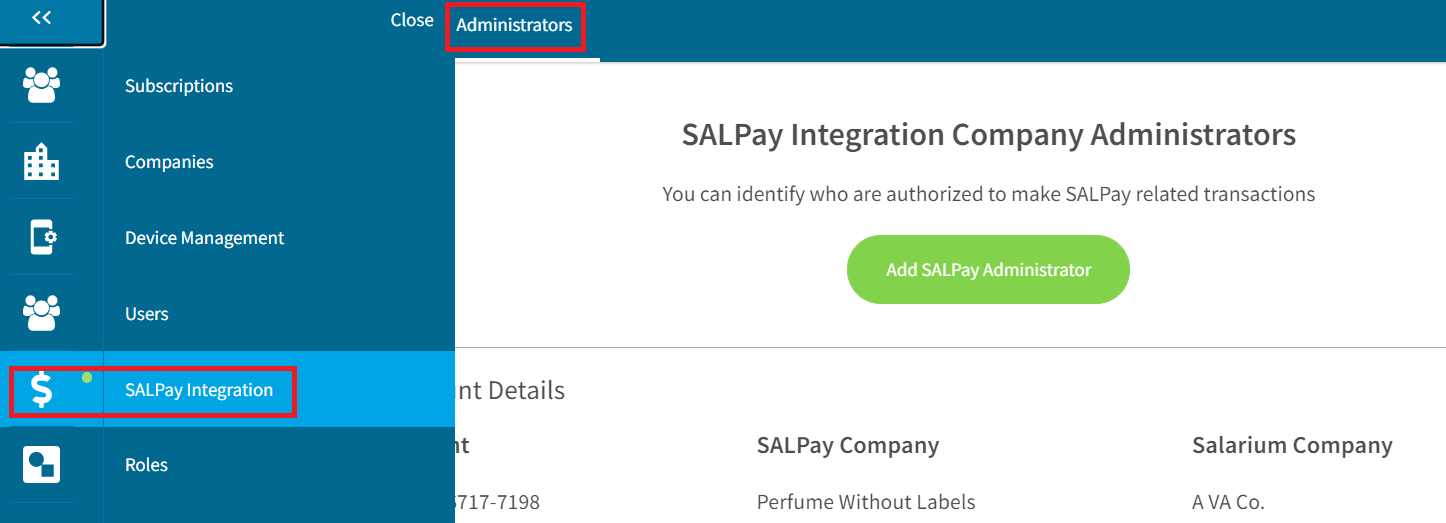Click the Perfume Without Labels company entry

pos(866,502)
